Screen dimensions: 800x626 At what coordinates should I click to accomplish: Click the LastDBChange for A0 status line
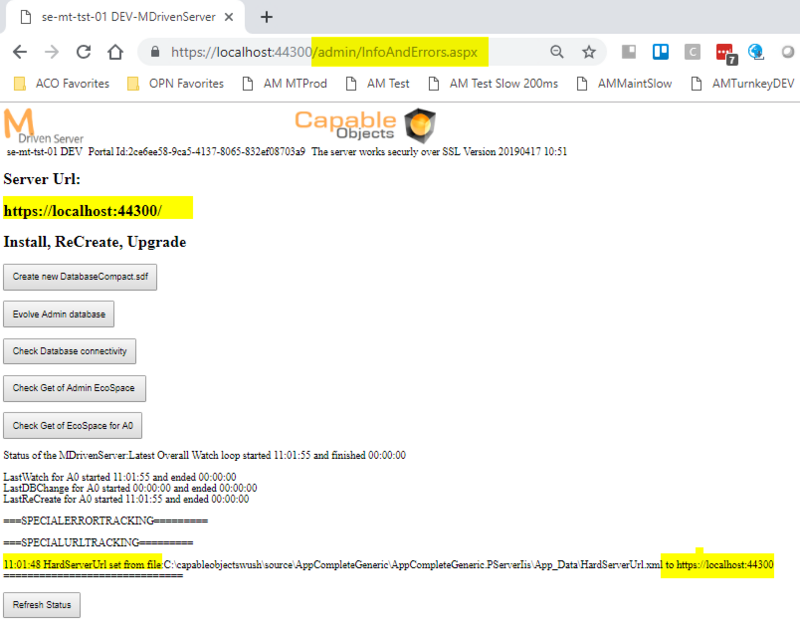130,488
